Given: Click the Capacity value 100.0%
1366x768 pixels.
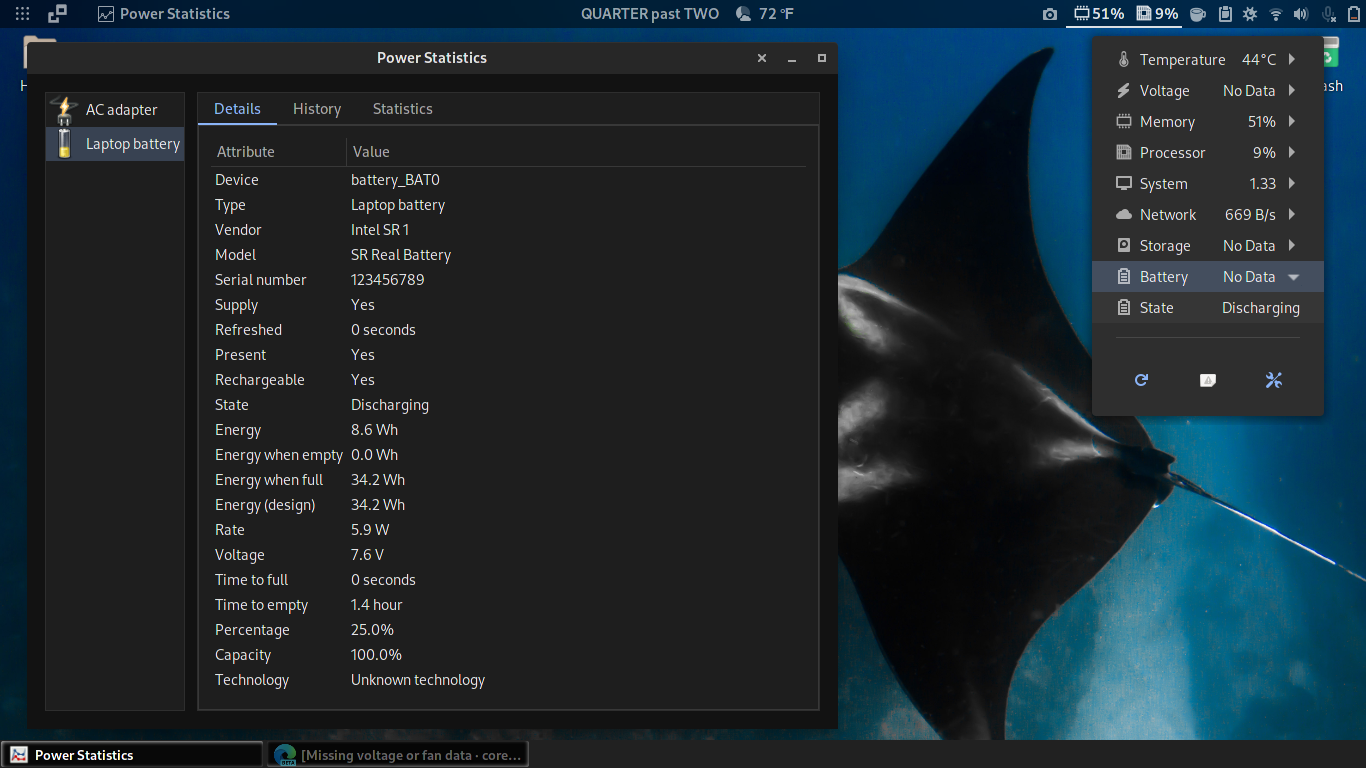Looking at the screenshot, I should [x=376, y=655].
